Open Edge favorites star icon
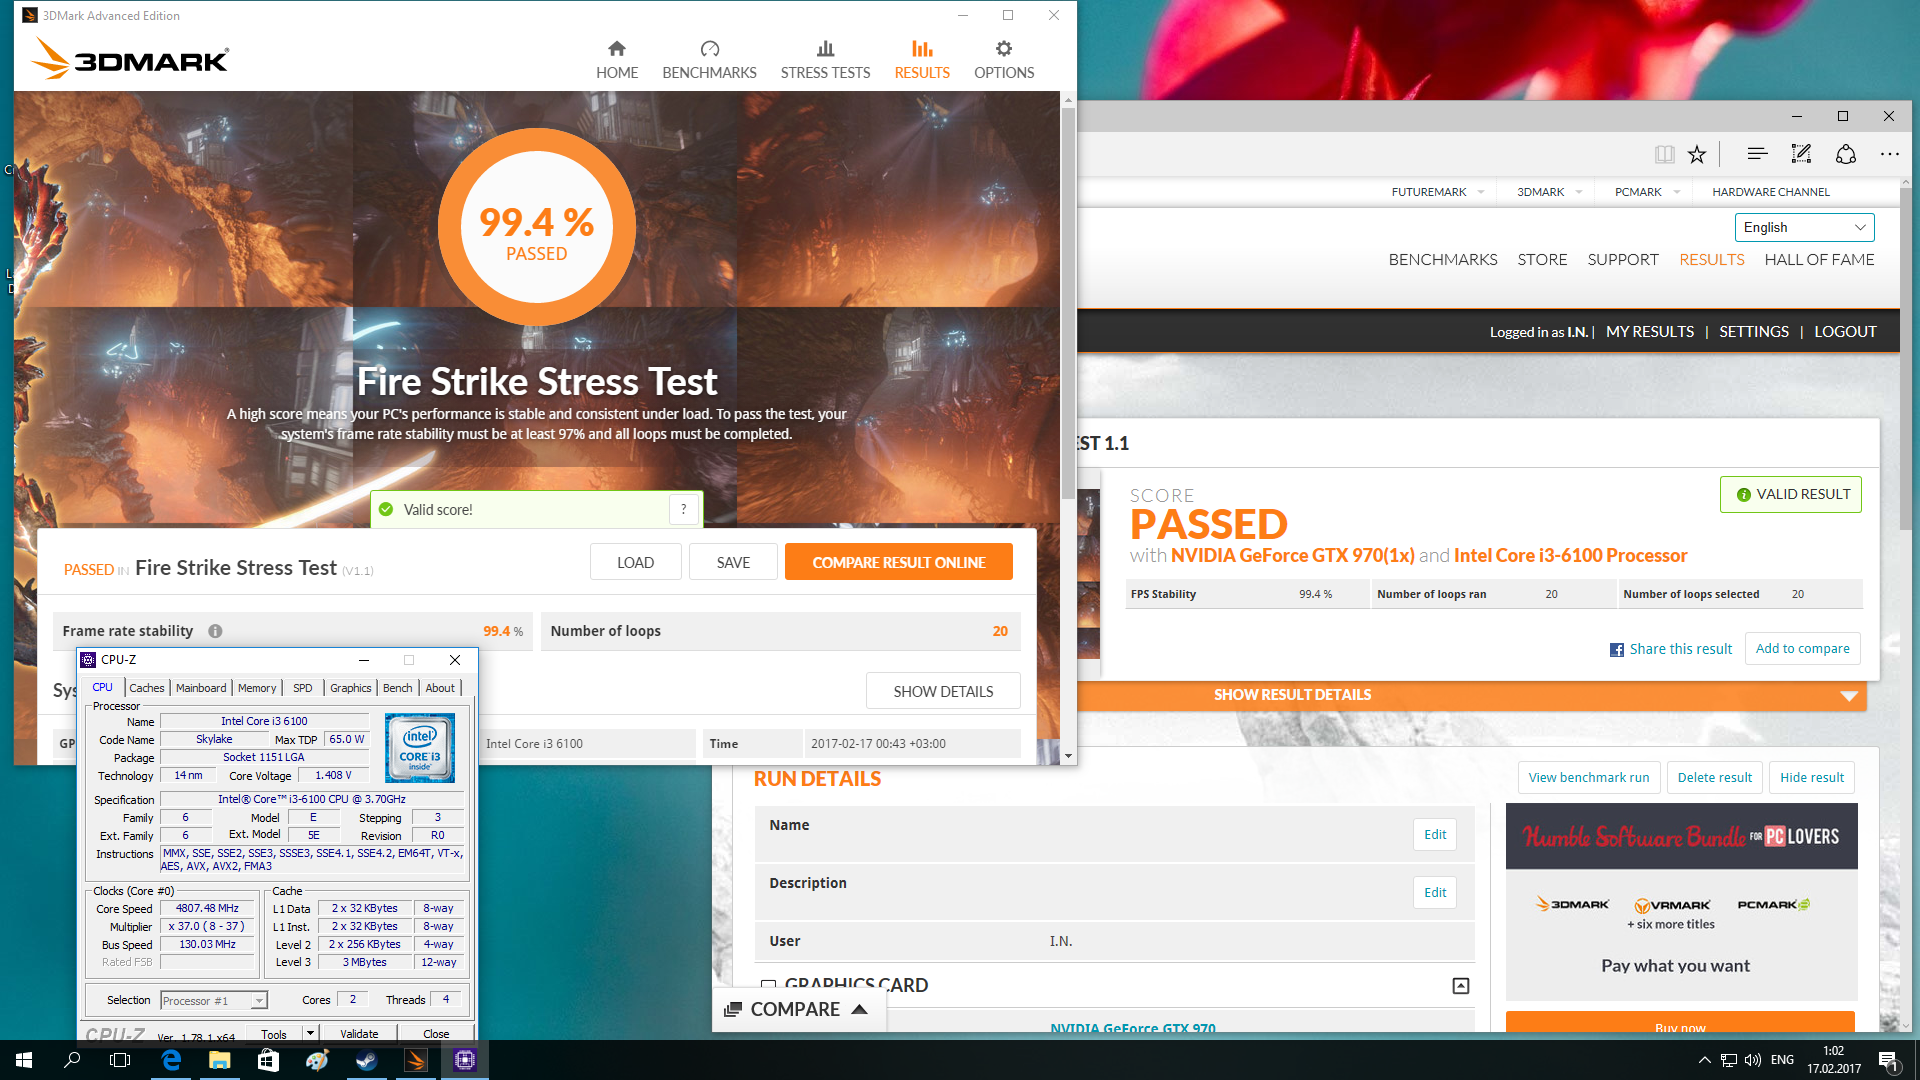 click(1697, 154)
